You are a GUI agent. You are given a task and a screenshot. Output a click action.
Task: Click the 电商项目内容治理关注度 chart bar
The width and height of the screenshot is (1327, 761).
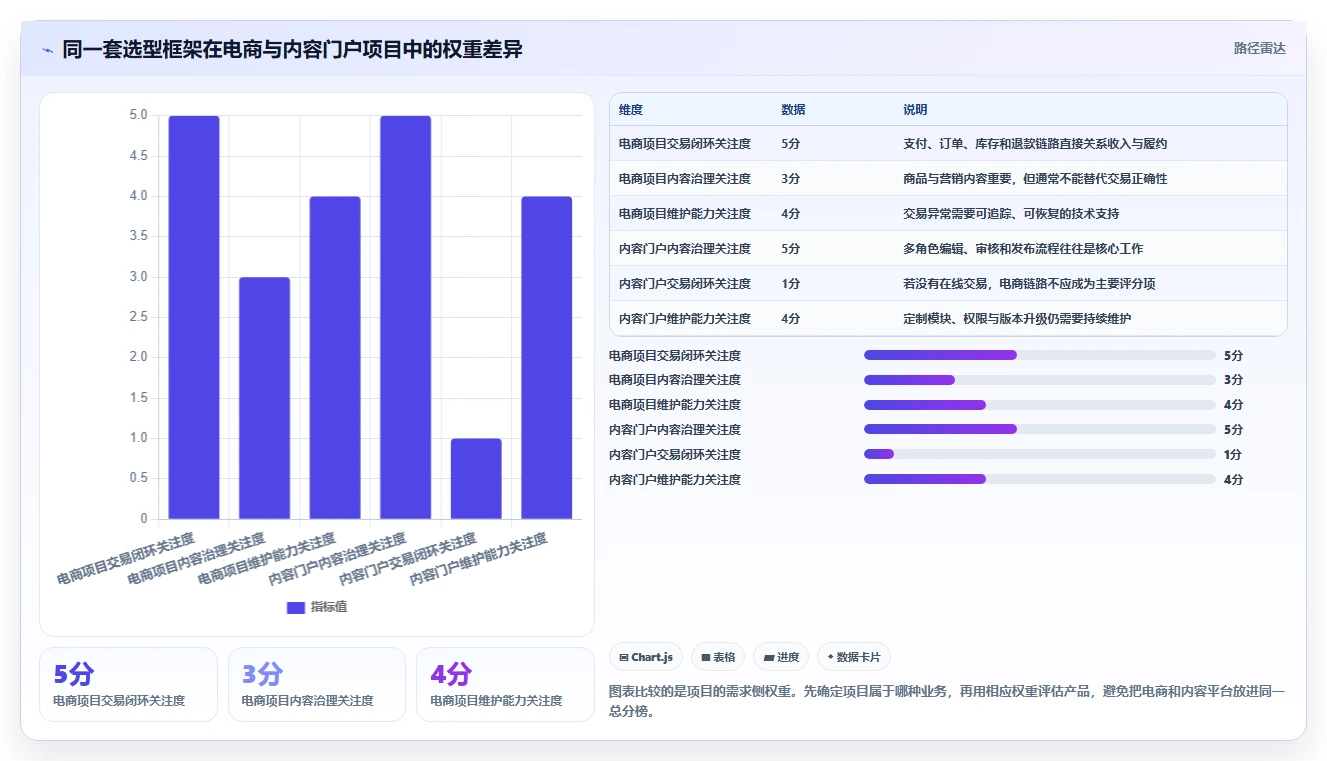click(264, 398)
